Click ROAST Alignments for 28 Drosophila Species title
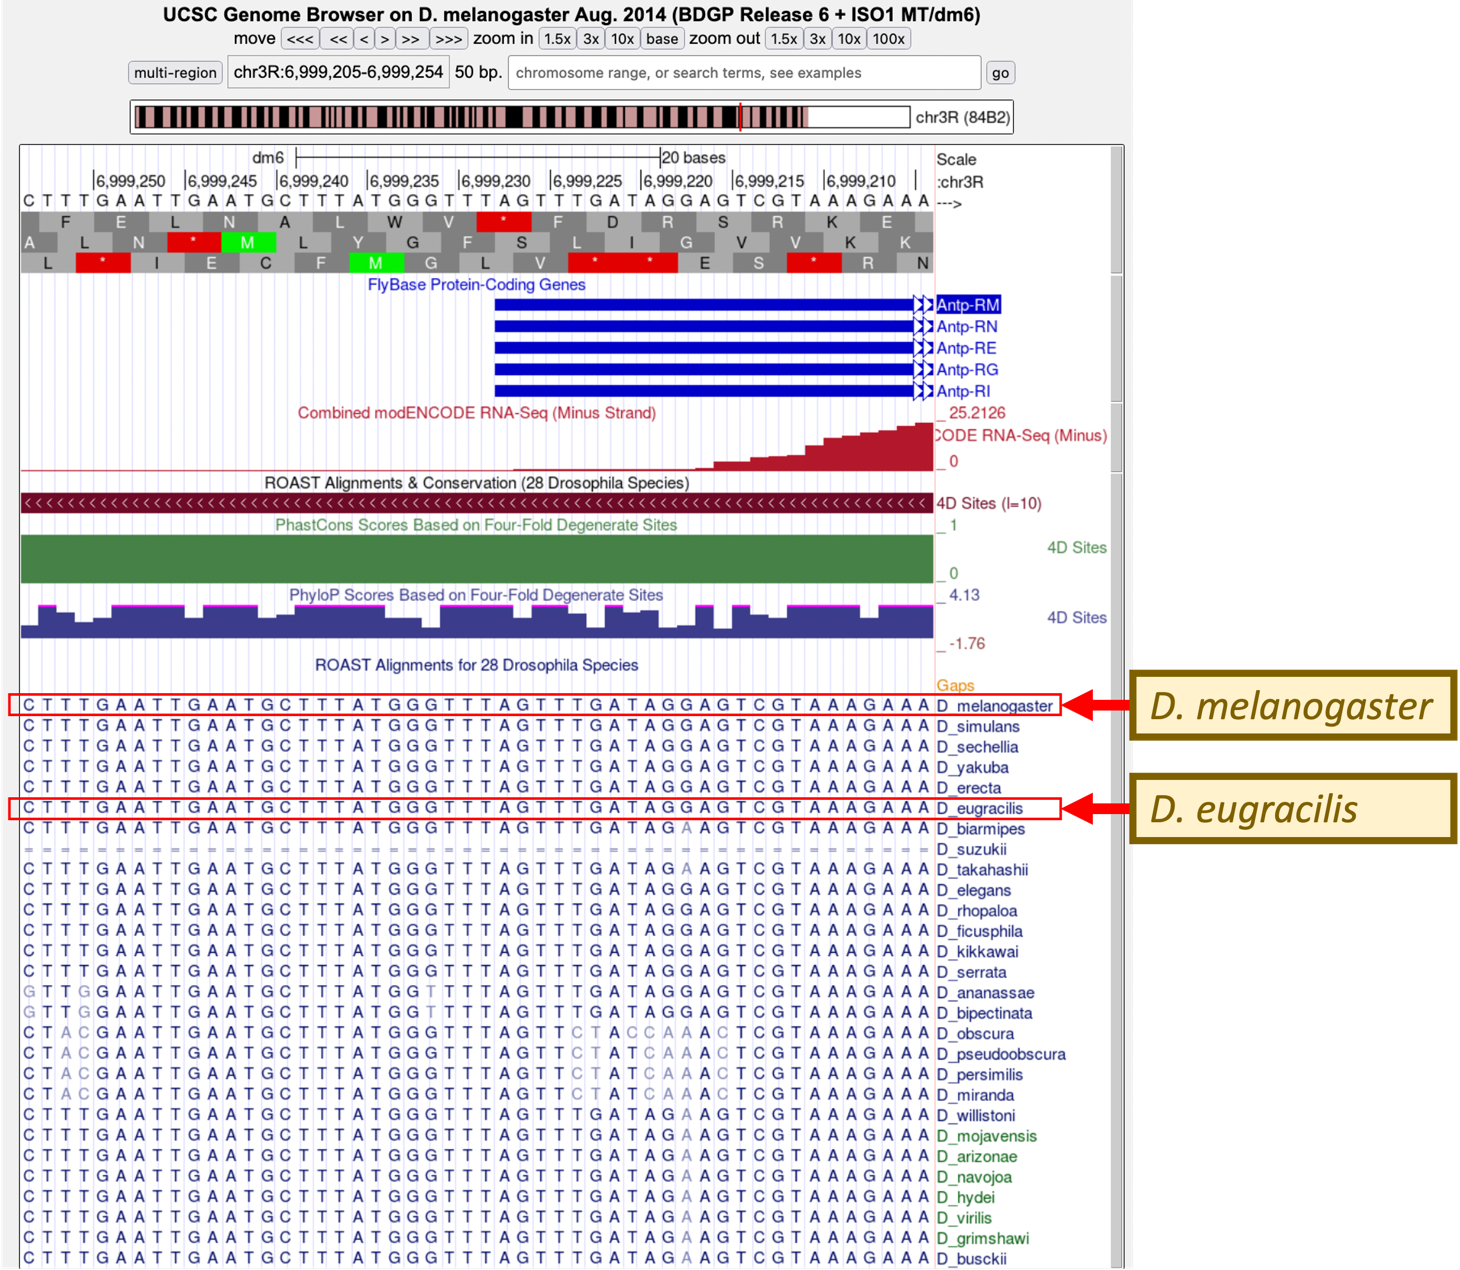The width and height of the screenshot is (1460, 1270). [476, 665]
